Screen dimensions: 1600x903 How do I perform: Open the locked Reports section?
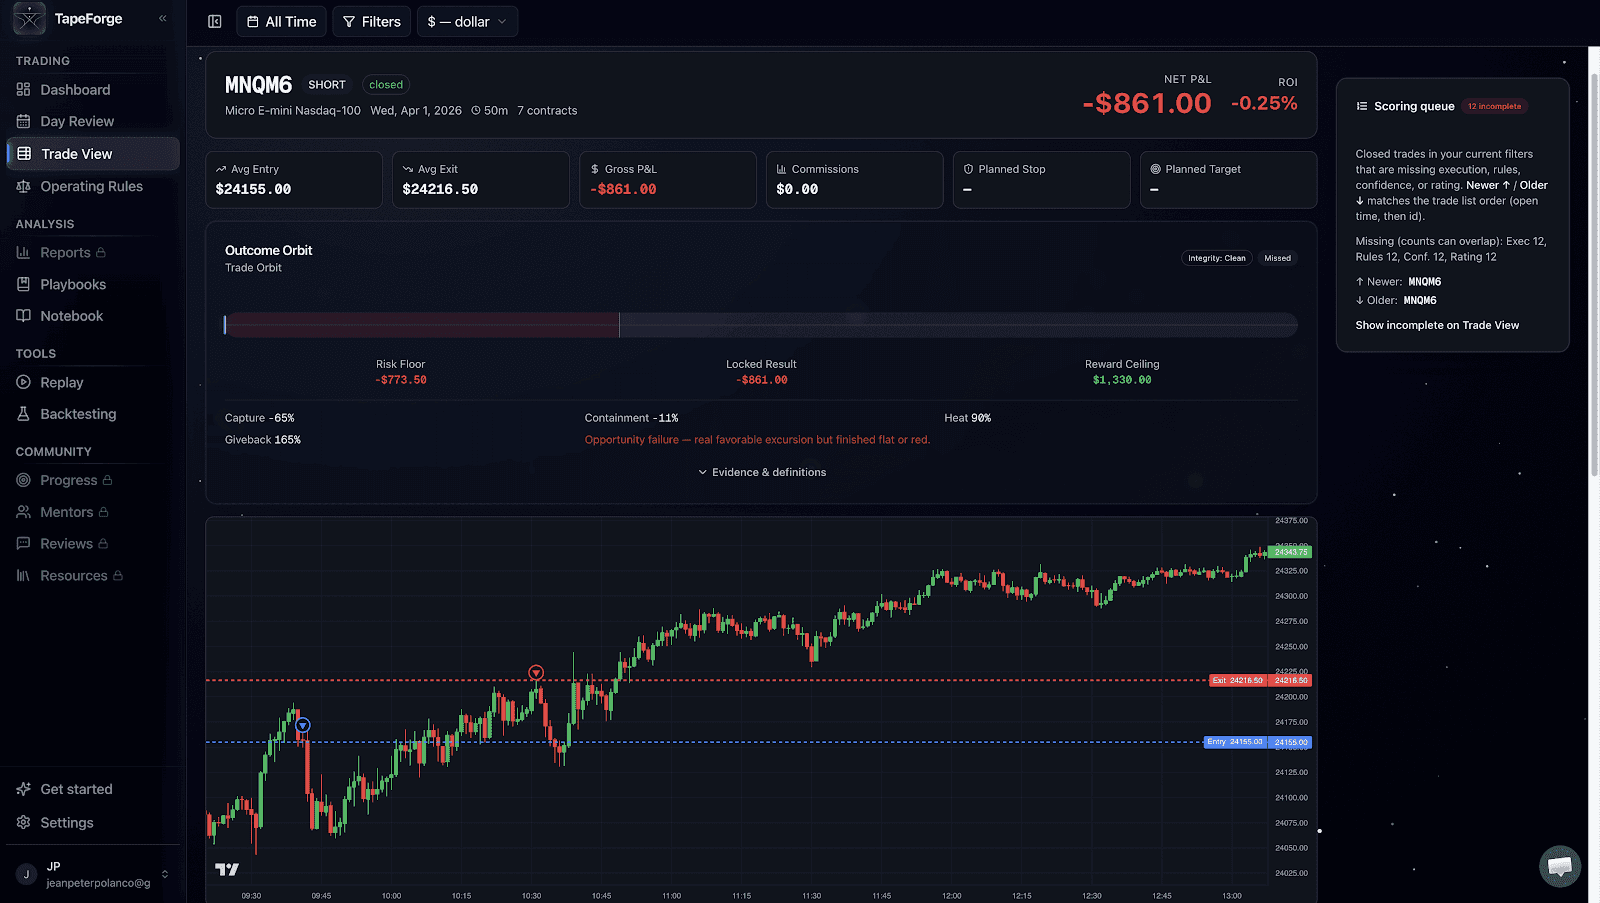point(92,253)
